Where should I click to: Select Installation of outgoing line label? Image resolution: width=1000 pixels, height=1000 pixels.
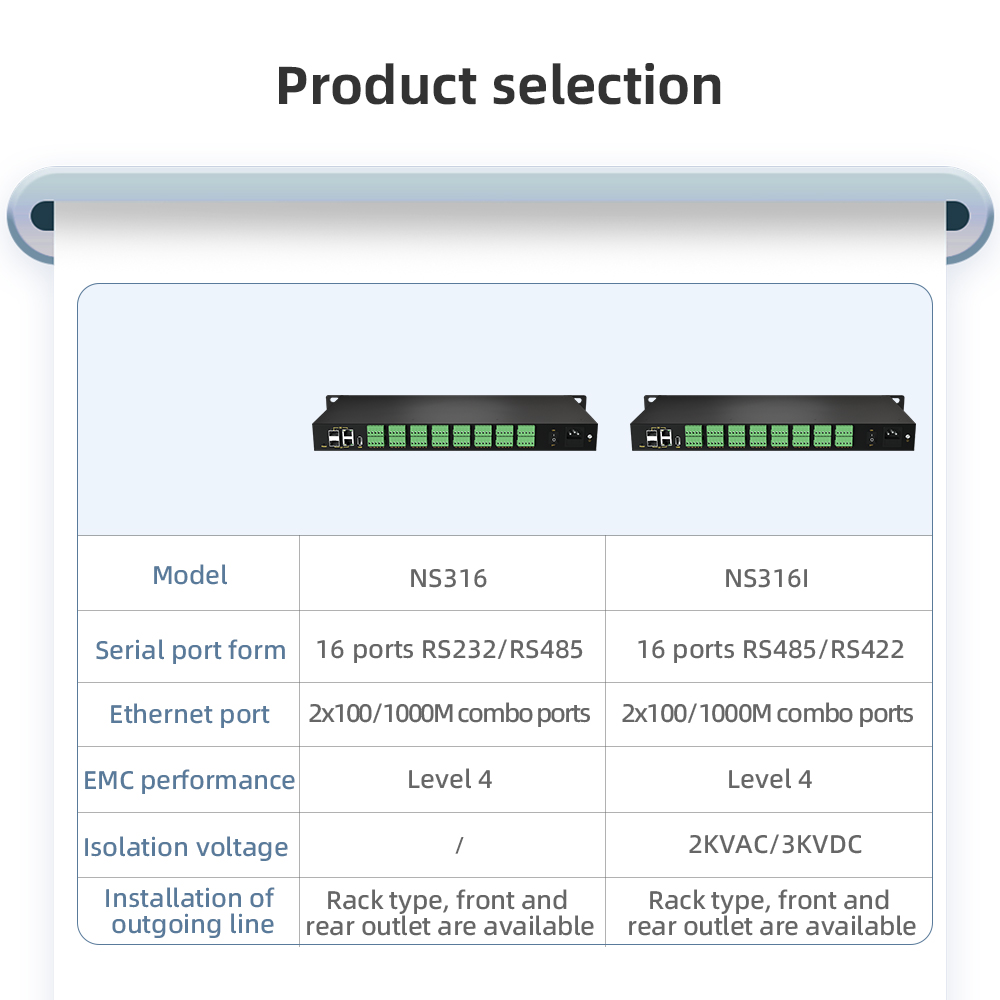[x=190, y=911]
